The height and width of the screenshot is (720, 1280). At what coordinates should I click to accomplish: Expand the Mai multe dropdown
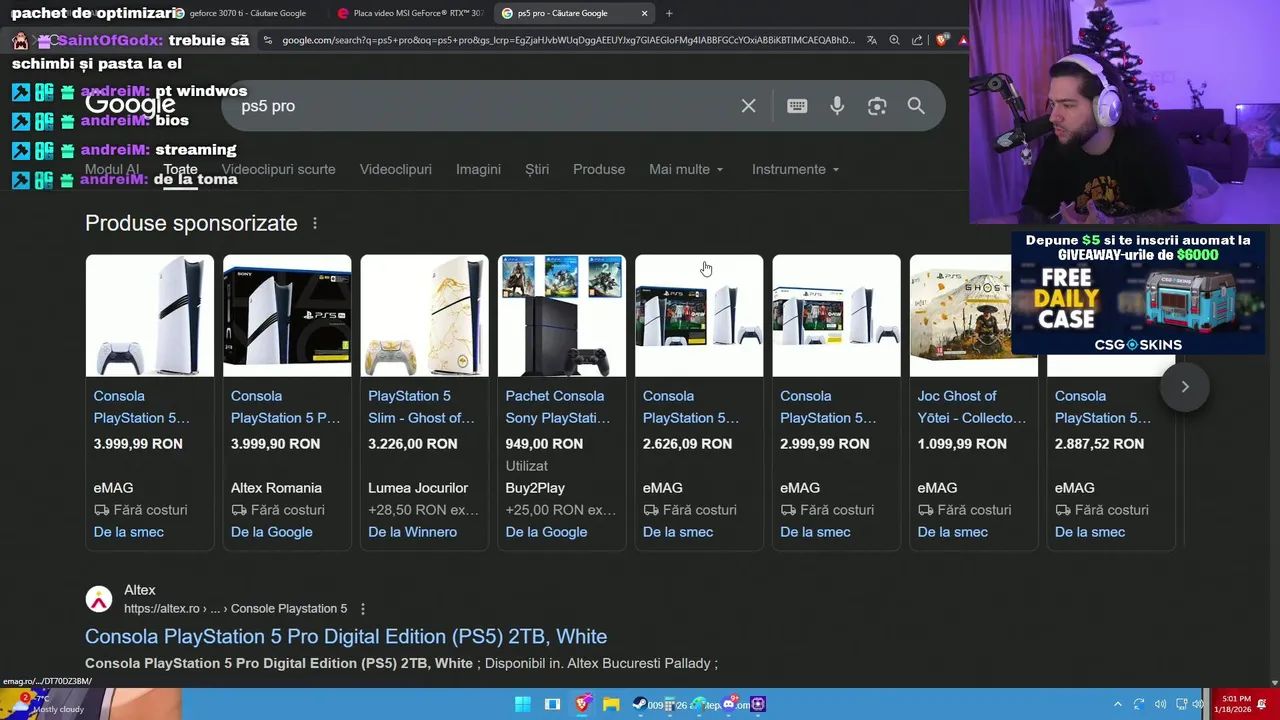(686, 169)
